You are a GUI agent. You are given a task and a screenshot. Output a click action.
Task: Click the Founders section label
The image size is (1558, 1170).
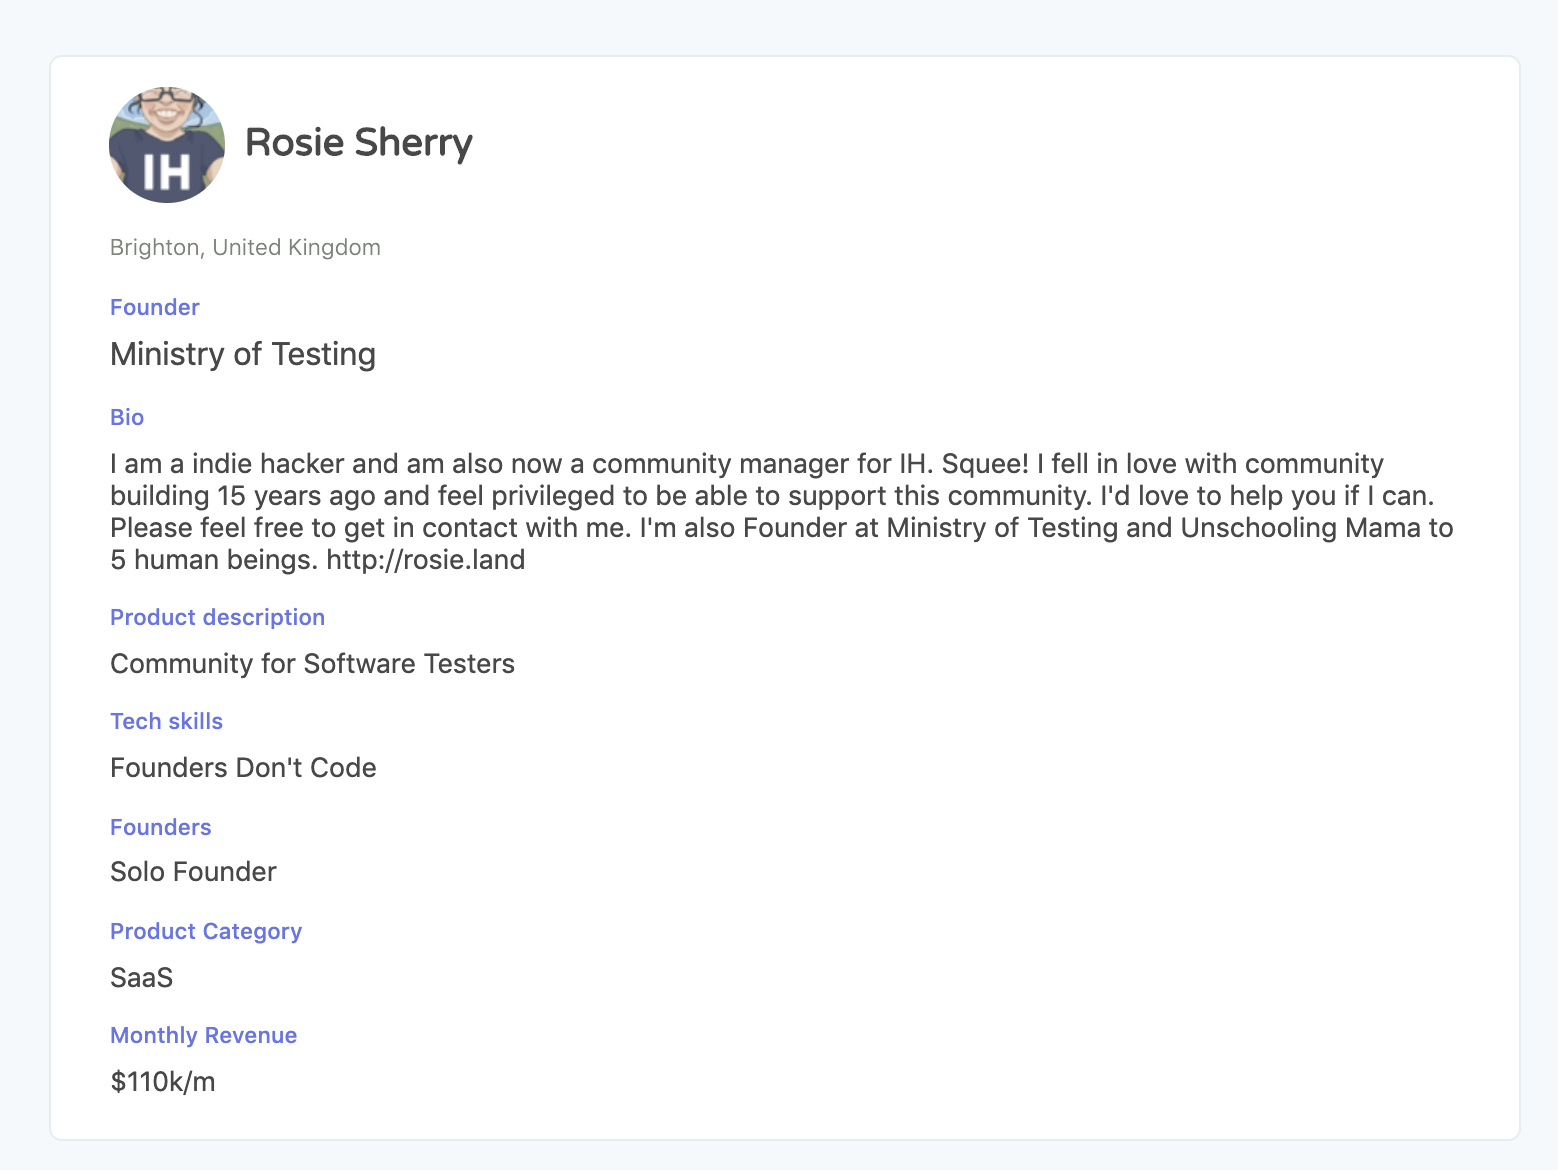pyautogui.click(x=160, y=827)
